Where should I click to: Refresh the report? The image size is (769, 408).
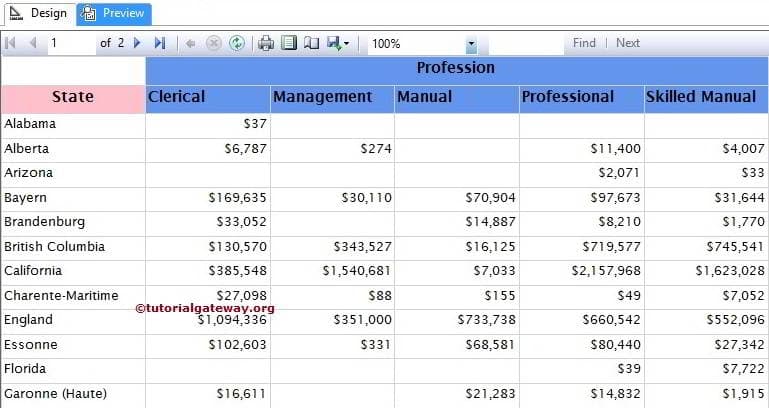[x=237, y=43]
